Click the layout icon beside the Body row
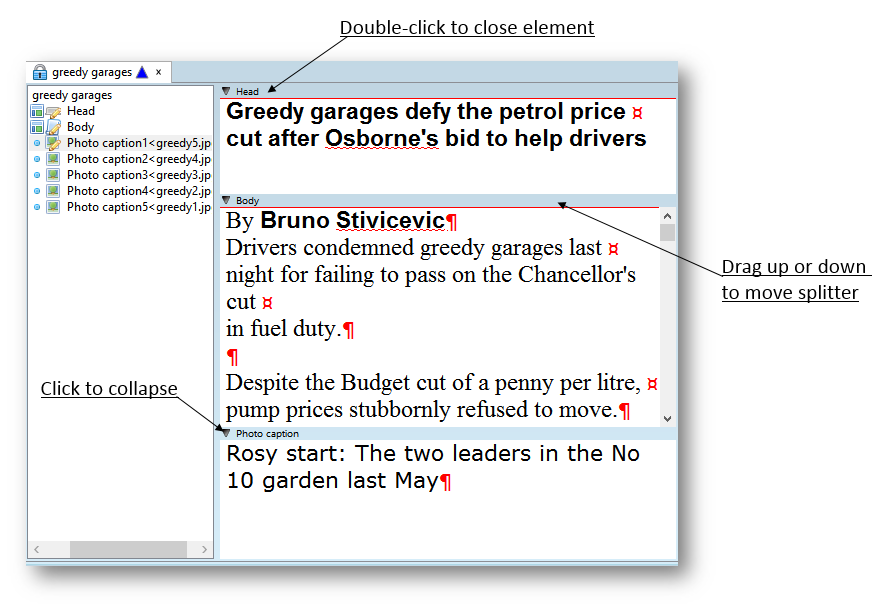This screenshot has width=886, height=605. coord(37,127)
